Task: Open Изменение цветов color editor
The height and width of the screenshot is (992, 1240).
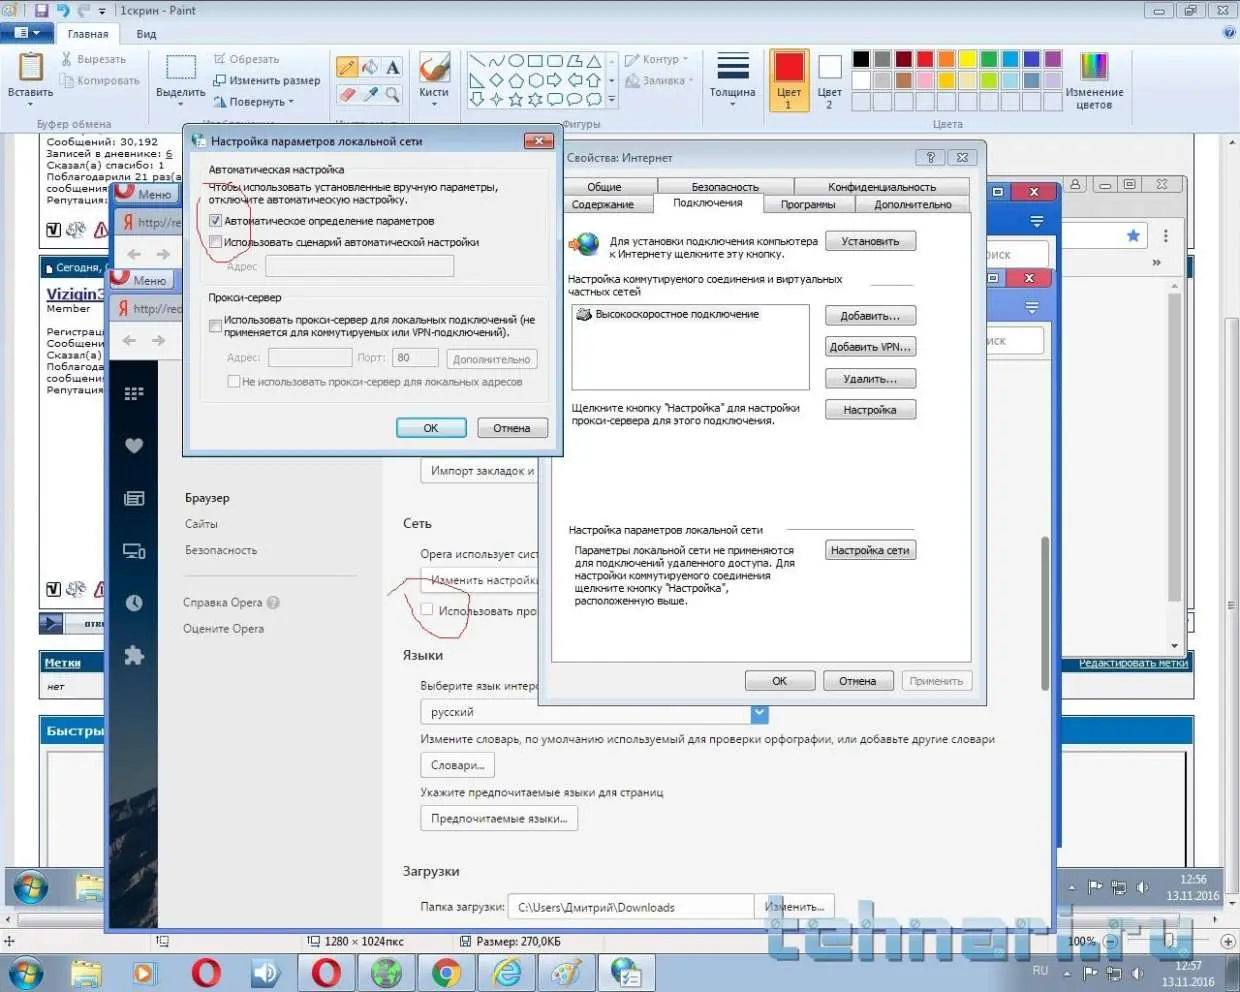Action: coord(1094,81)
